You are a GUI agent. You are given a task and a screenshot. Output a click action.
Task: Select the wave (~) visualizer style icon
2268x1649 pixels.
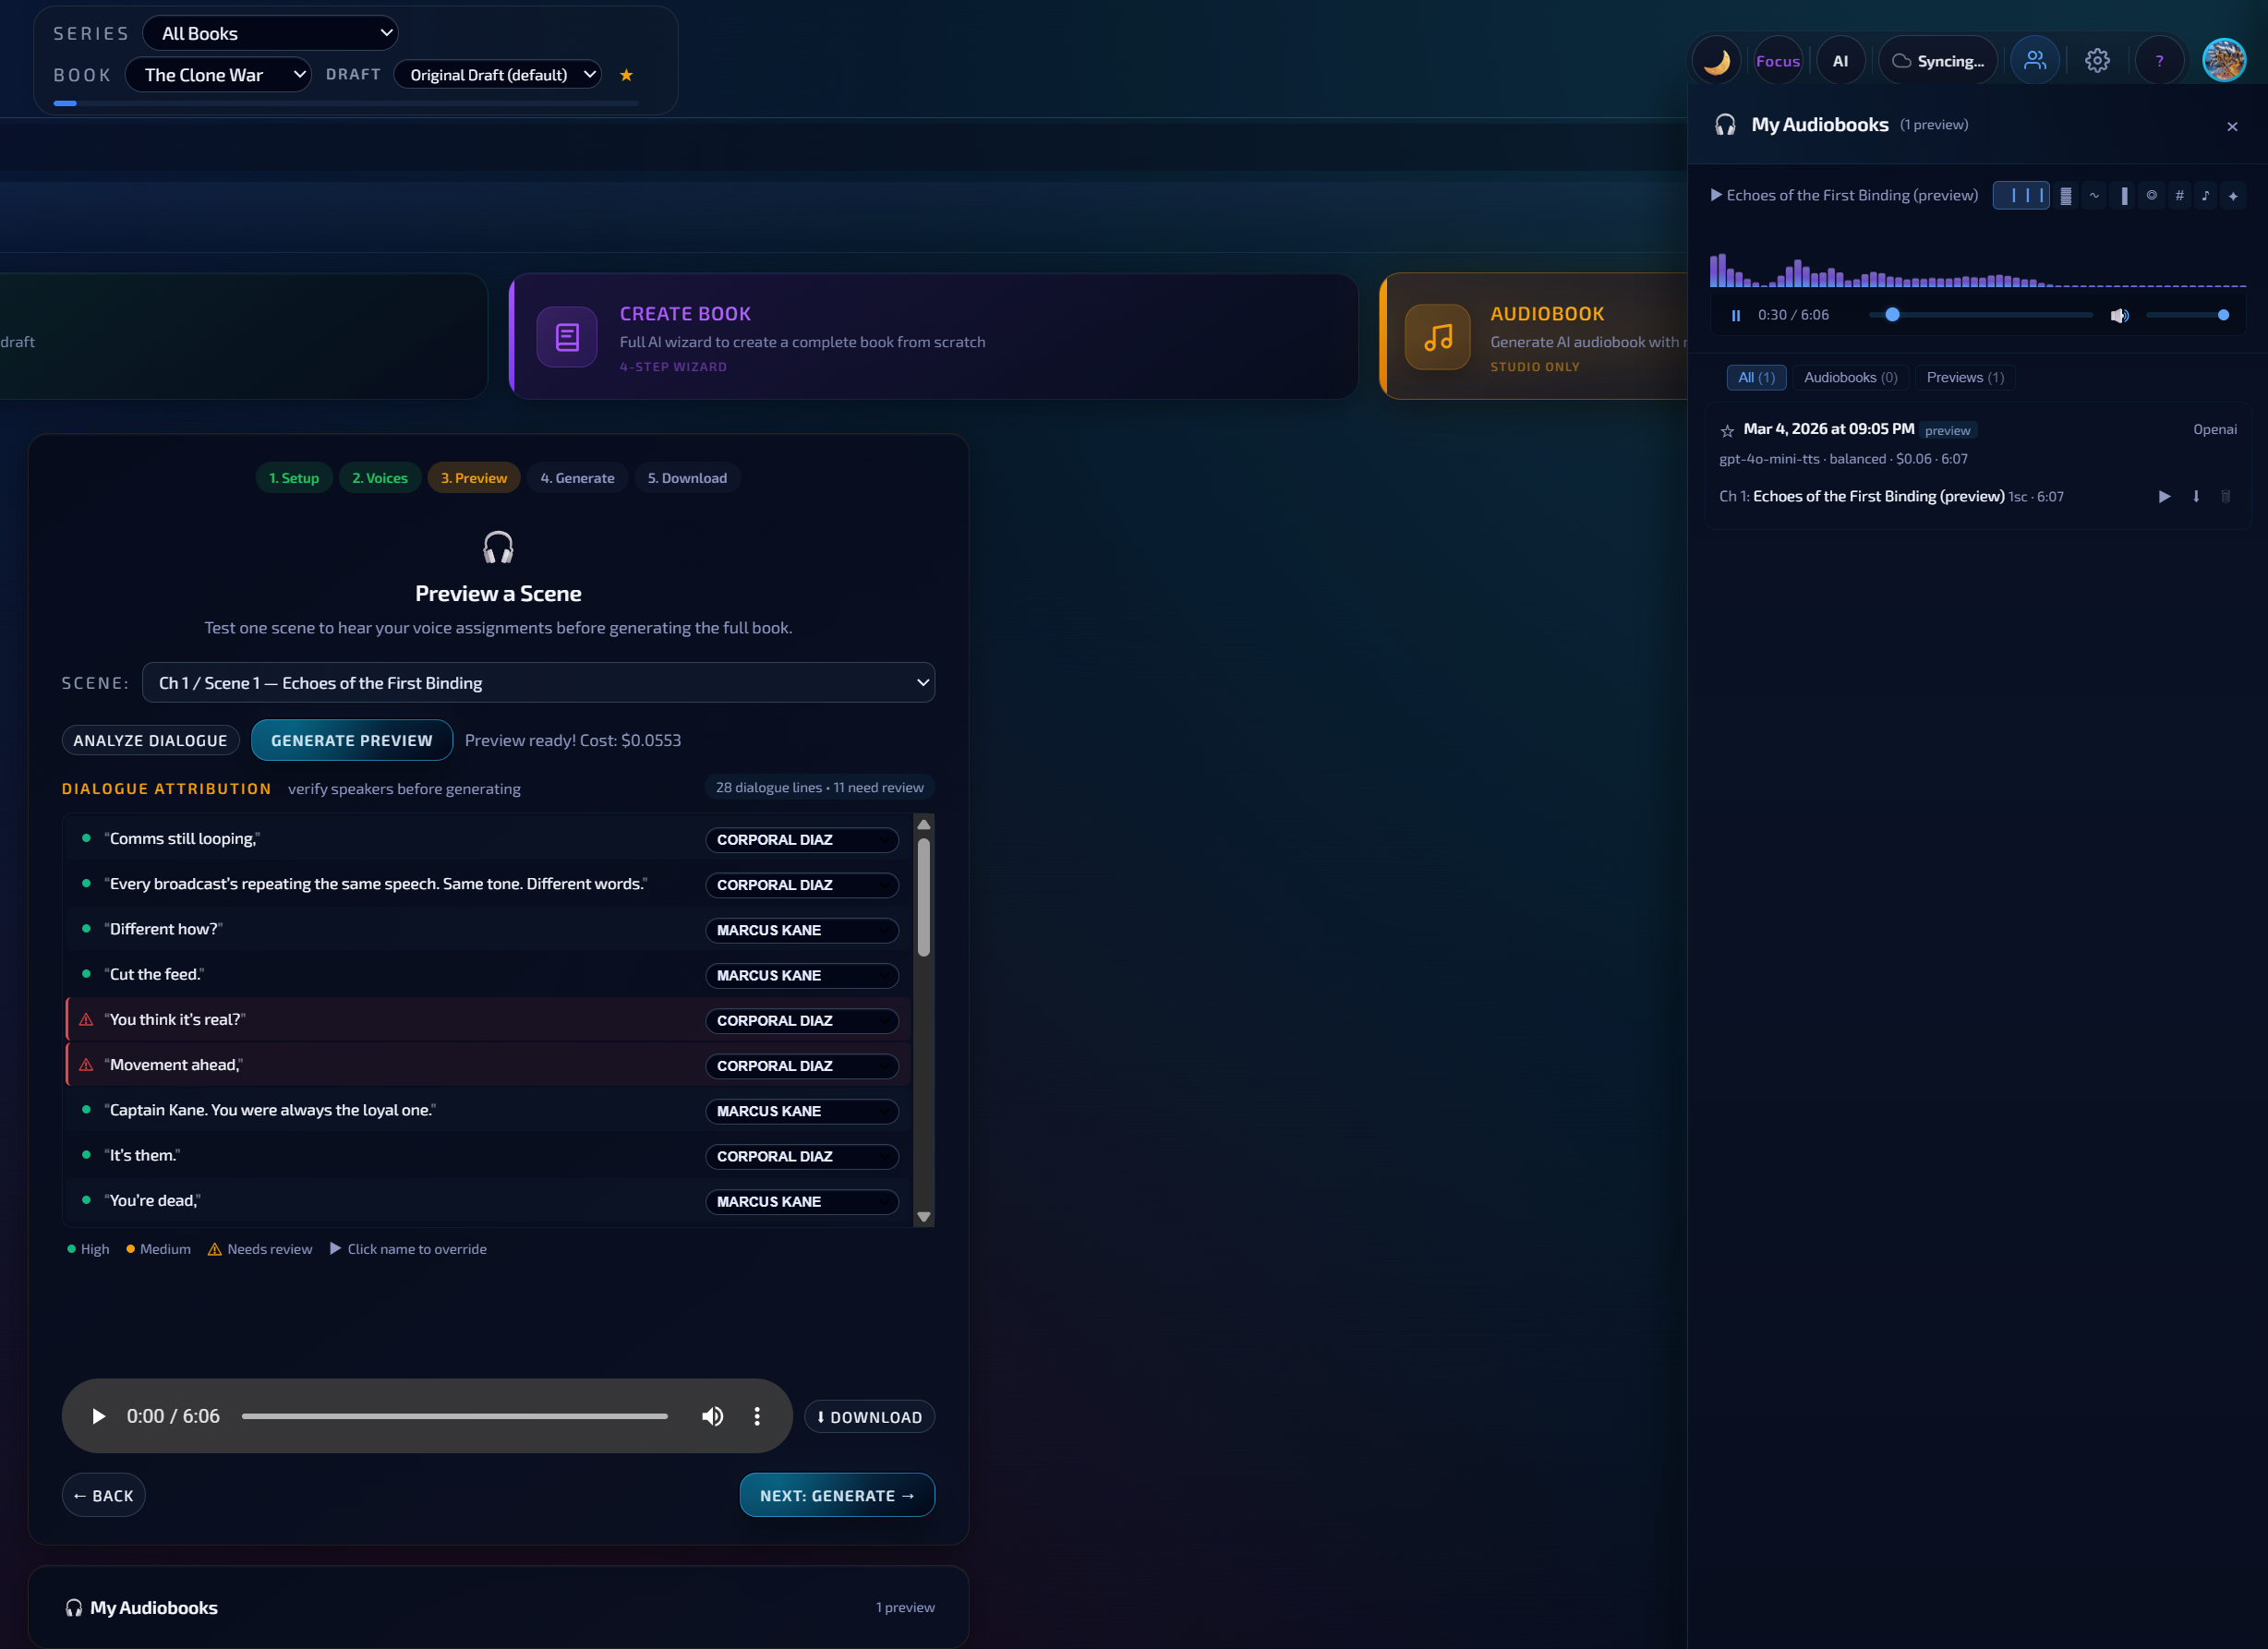click(x=2094, y=196)
